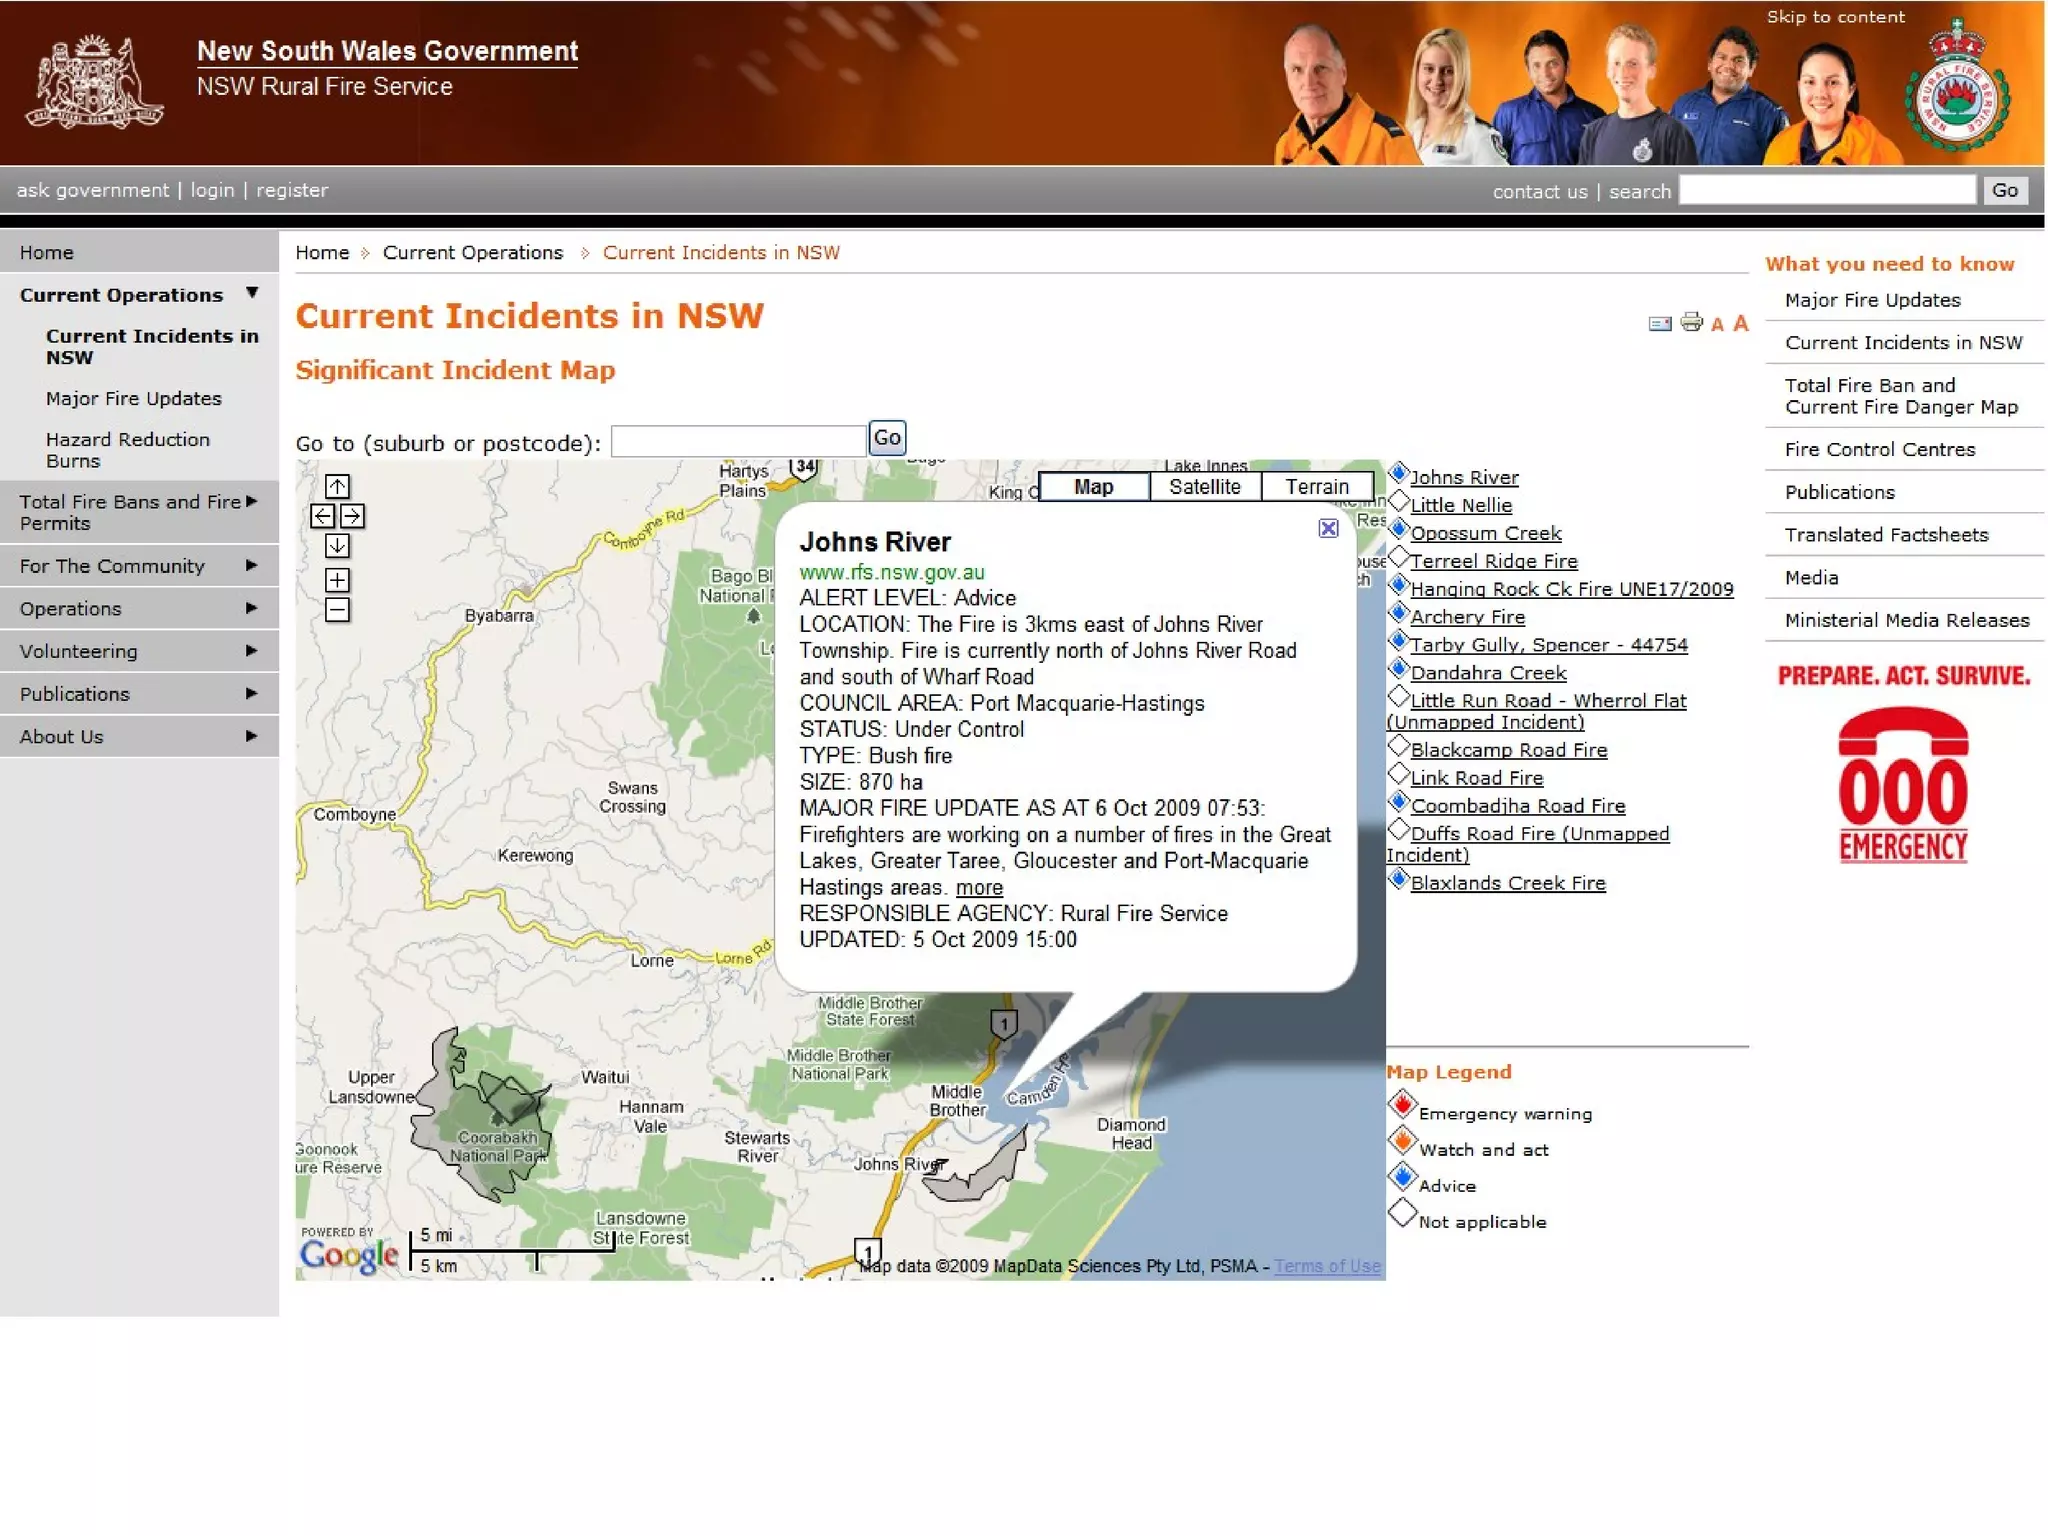The width and height of the screenshot is (2048, 1536).
Task: Click the suburb or postcode input field
Action: [738, 441]
